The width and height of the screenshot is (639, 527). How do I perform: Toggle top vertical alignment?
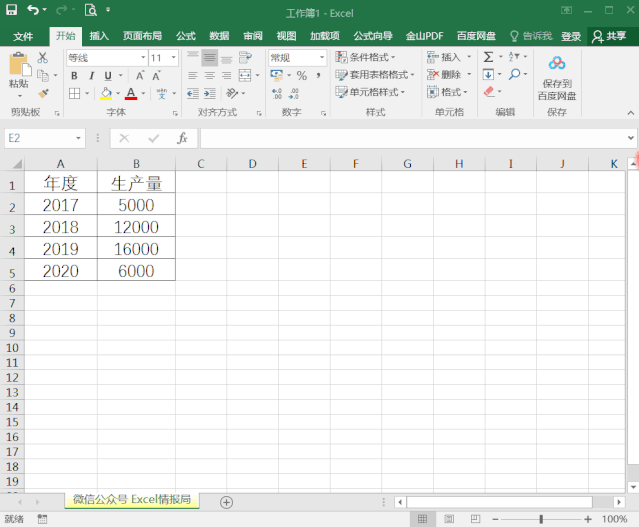[193, 57]
